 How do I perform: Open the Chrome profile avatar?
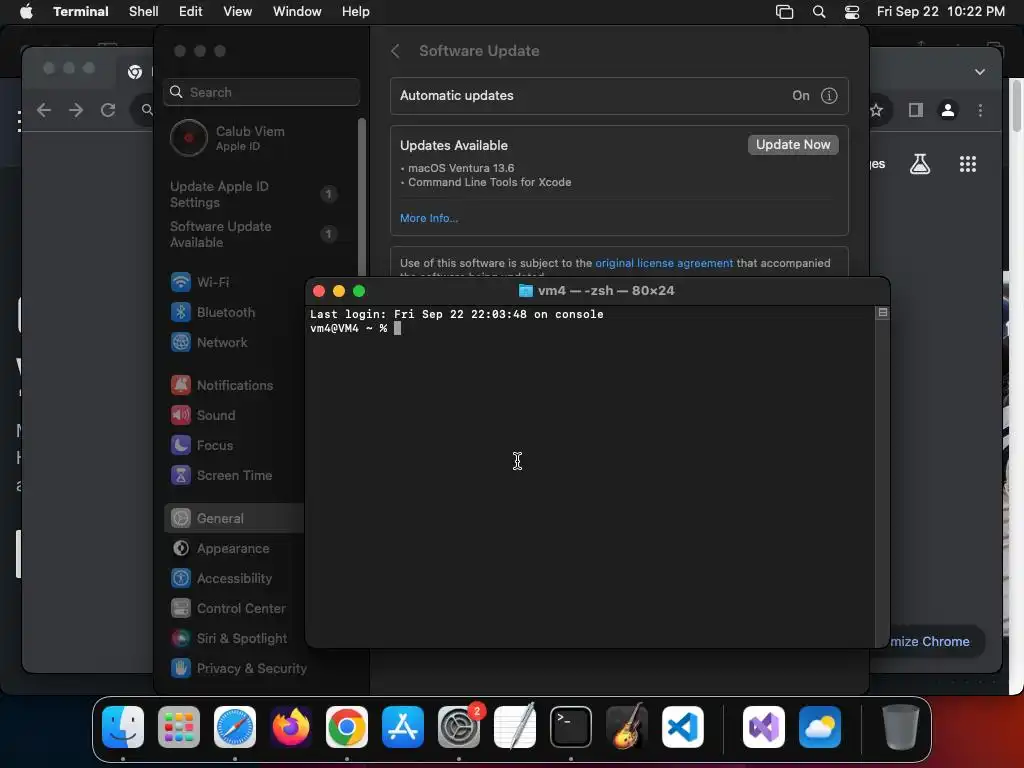pyautogui.click(x=948, y=110)
